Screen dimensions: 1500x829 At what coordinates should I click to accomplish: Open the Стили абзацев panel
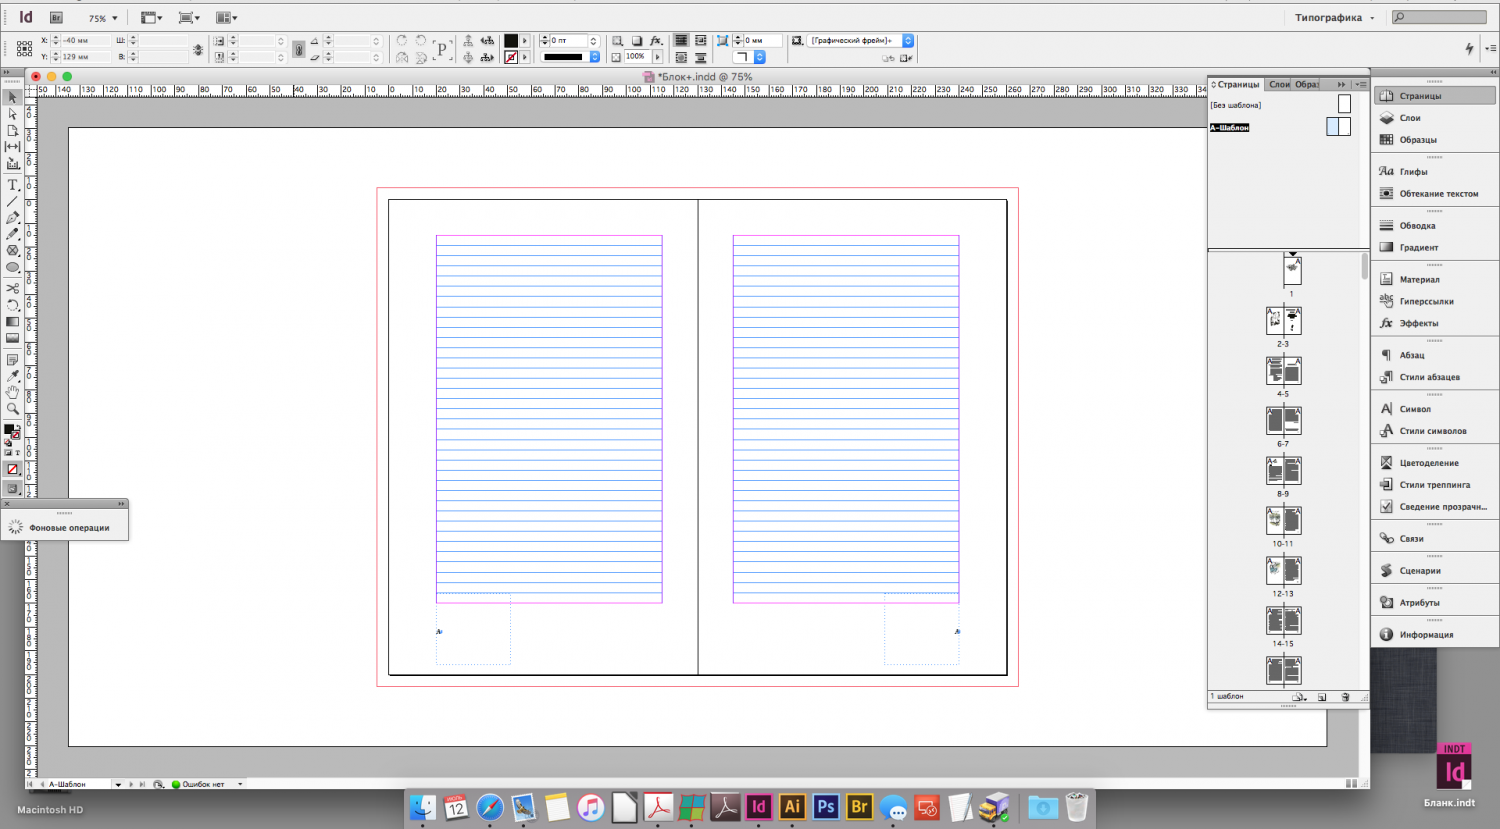[1429, 377]
